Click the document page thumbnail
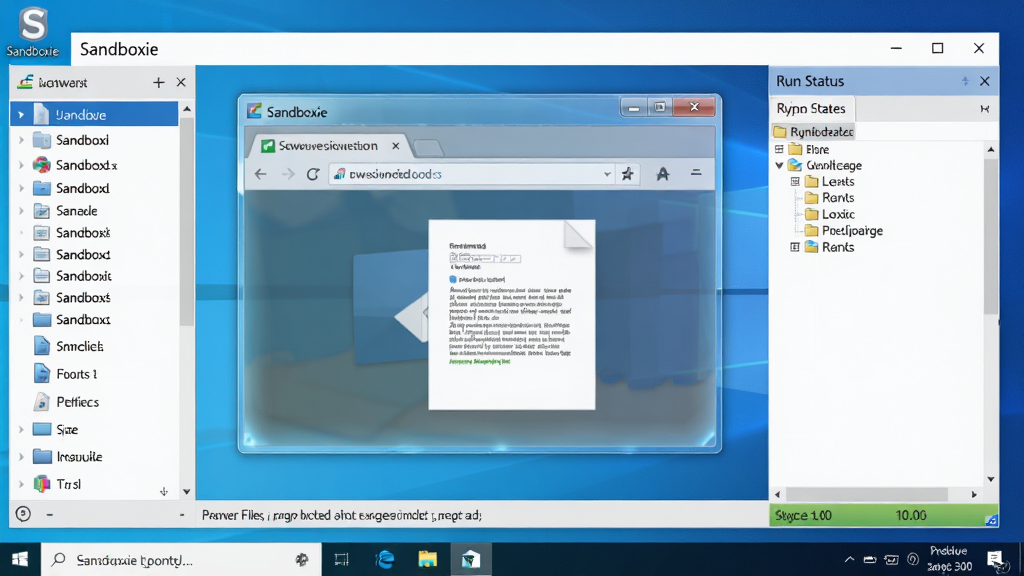The width and height of the screenshot is (1024, 576). (511, 314)
